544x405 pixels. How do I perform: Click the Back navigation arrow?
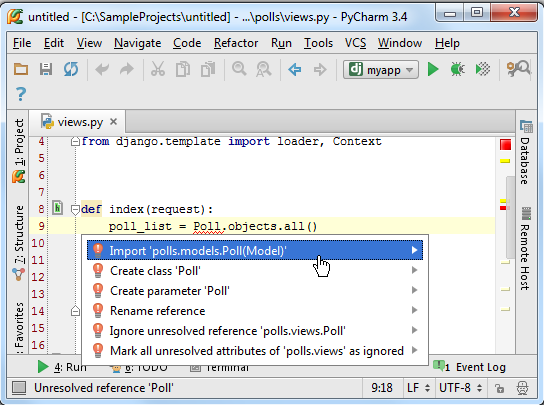(295, 69)
